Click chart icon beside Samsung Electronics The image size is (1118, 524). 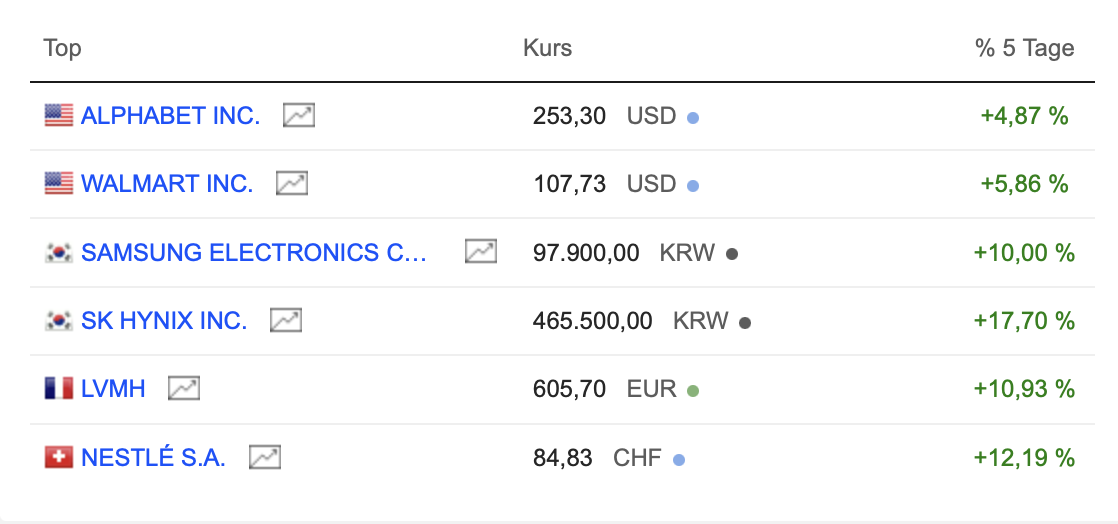(x=481, y=252)
